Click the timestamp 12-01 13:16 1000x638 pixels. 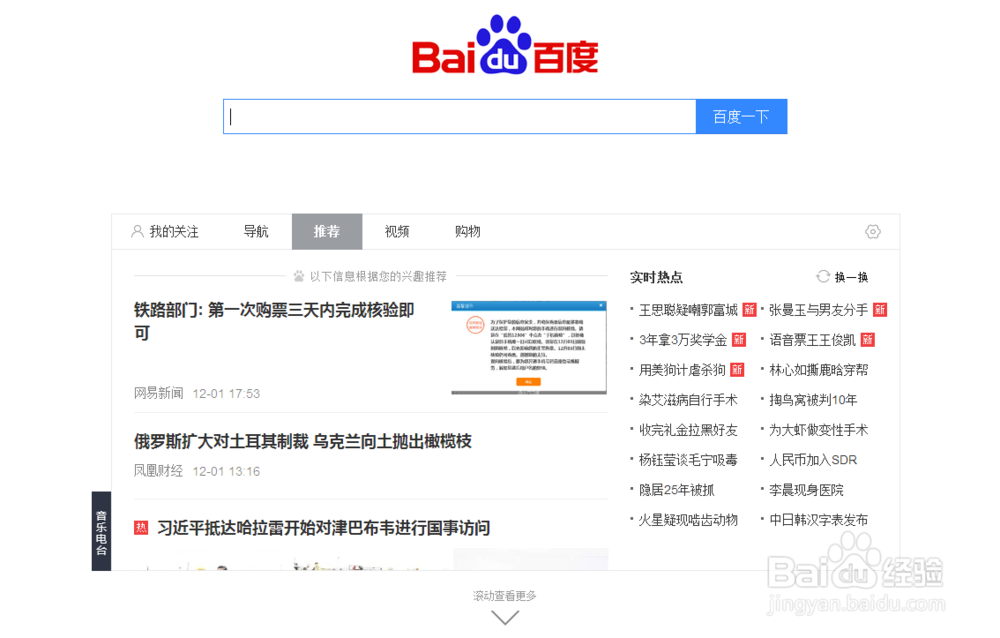pos(226,471)
